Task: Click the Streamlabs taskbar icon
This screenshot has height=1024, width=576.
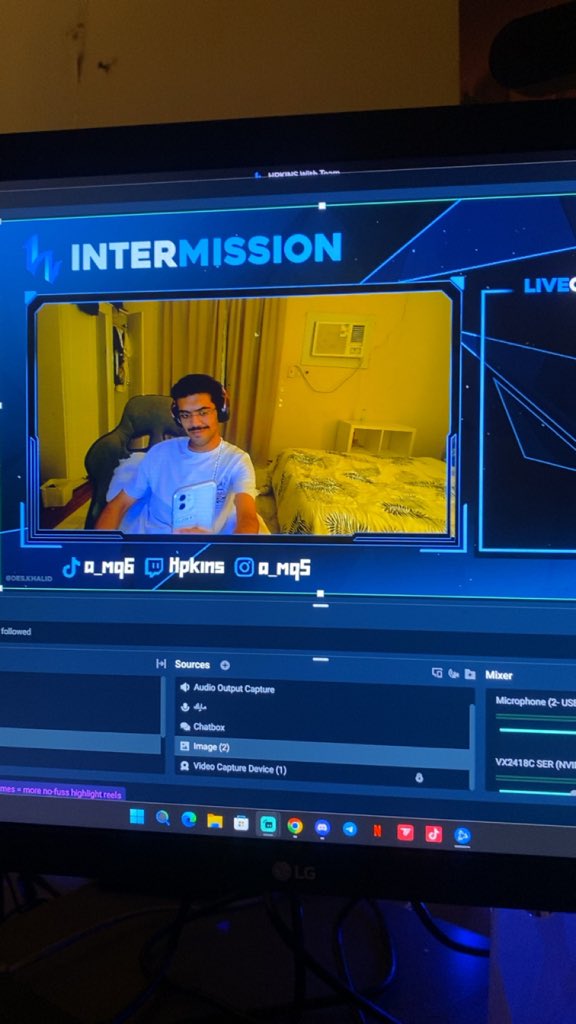Action: (x=268, y=824)
